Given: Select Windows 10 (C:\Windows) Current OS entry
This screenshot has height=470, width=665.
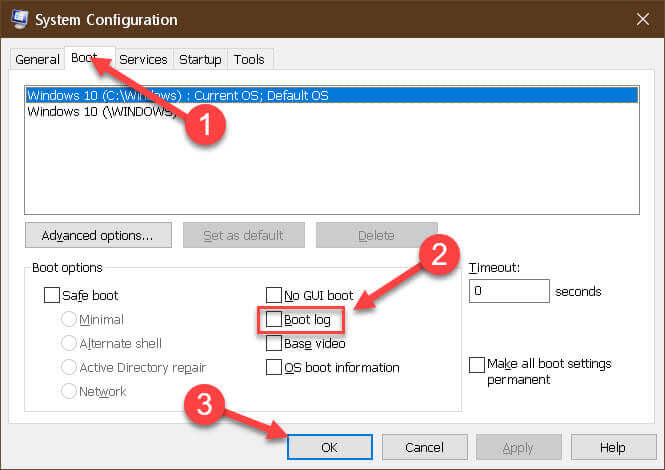Looking at the screenshot, I should tap(332, 95).
